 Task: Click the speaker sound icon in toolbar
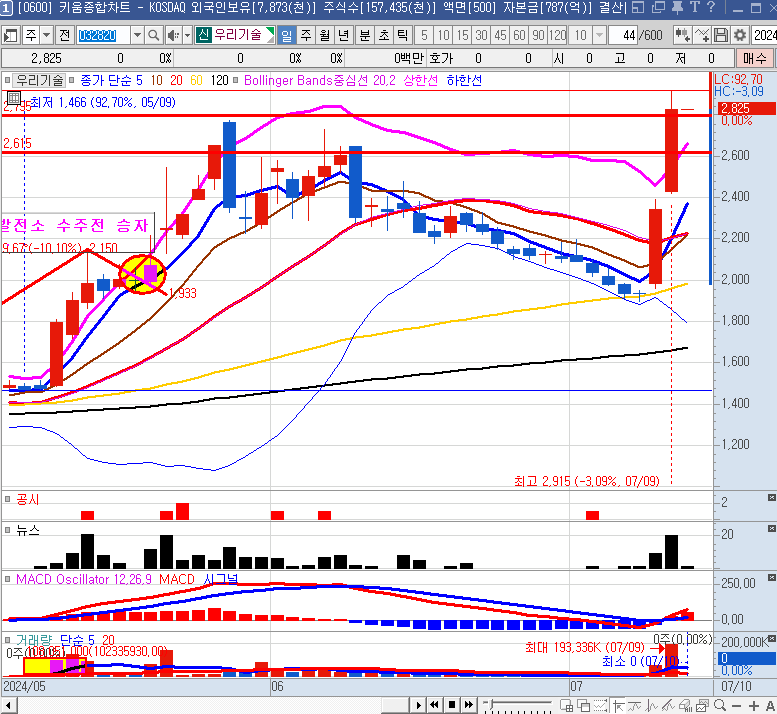(172, 35)
